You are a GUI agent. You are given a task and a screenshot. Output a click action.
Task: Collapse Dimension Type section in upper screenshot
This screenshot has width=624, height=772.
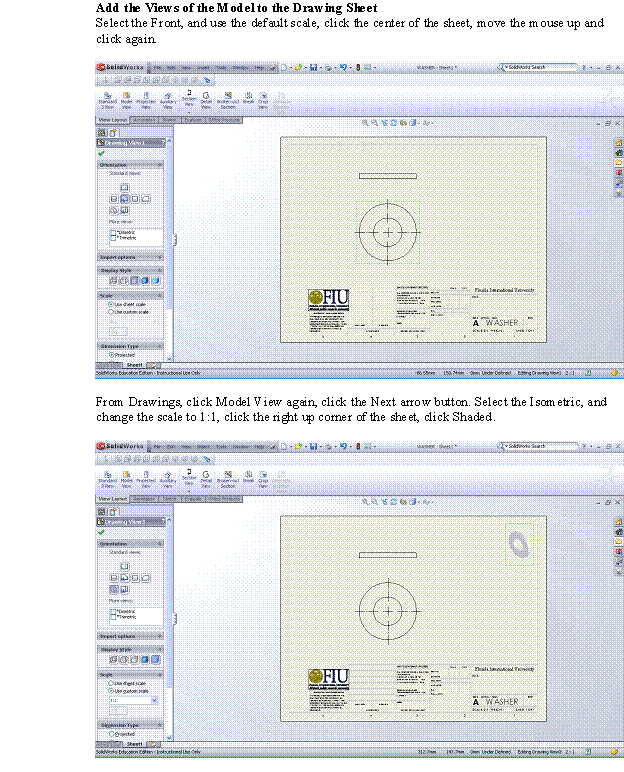tap(160, 346)
